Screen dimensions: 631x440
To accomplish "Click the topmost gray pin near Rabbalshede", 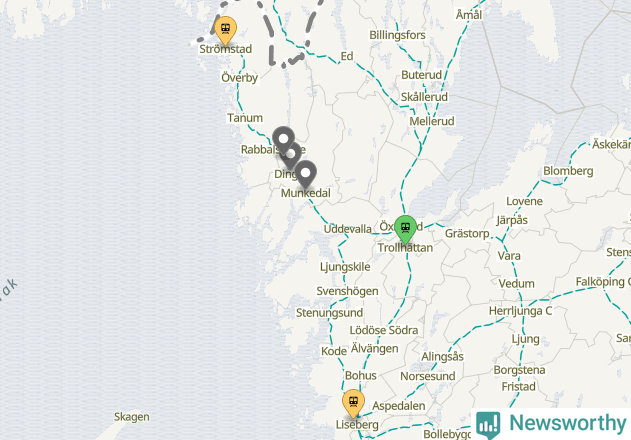I will (283, 139).
